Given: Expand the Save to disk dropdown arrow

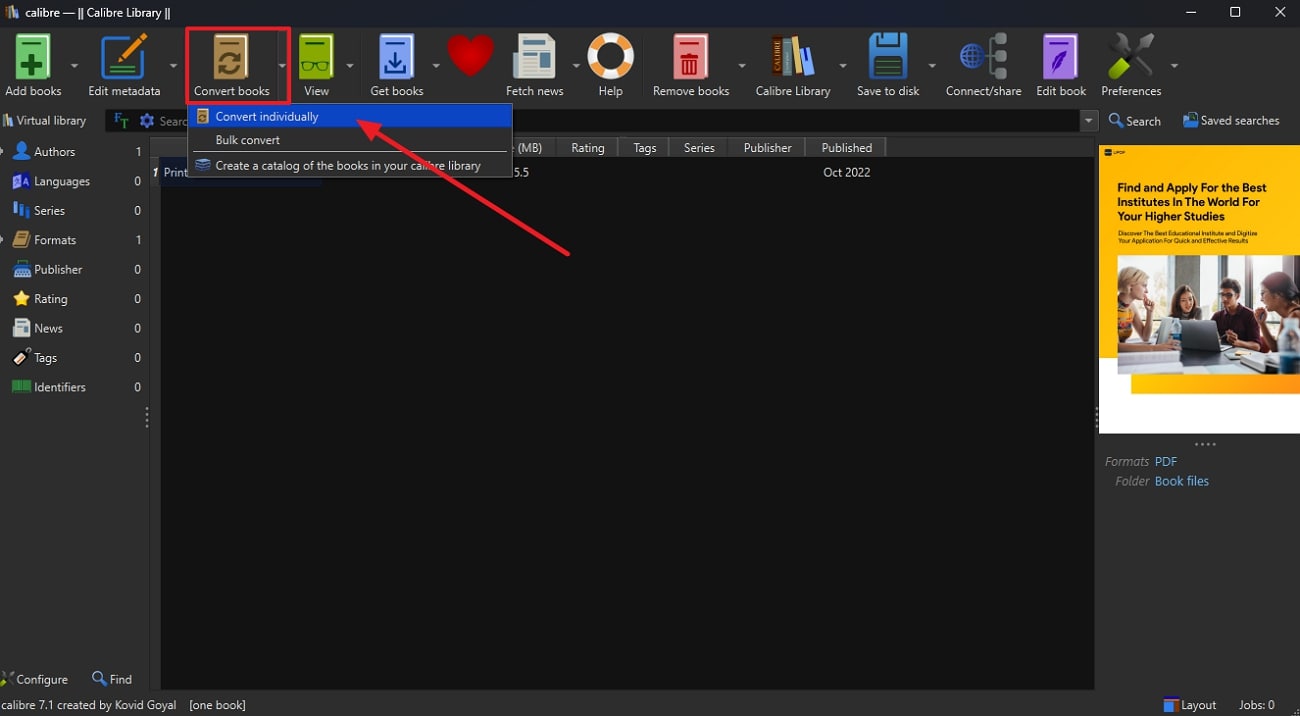Looking at the screenshot, I should click(932, 66).
